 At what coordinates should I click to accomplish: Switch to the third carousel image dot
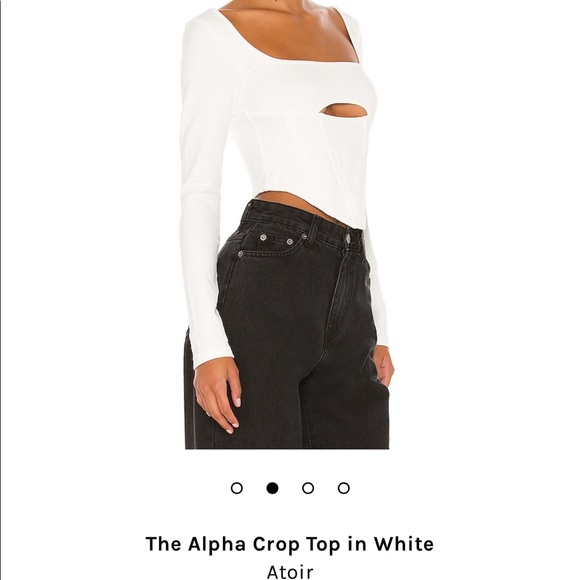coord(308,488)
